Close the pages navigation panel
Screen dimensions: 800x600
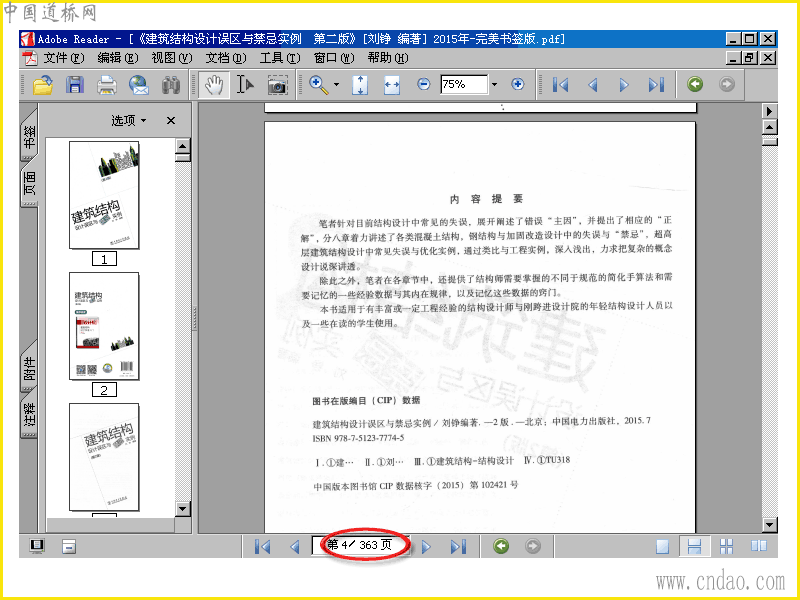click(171, 120)
